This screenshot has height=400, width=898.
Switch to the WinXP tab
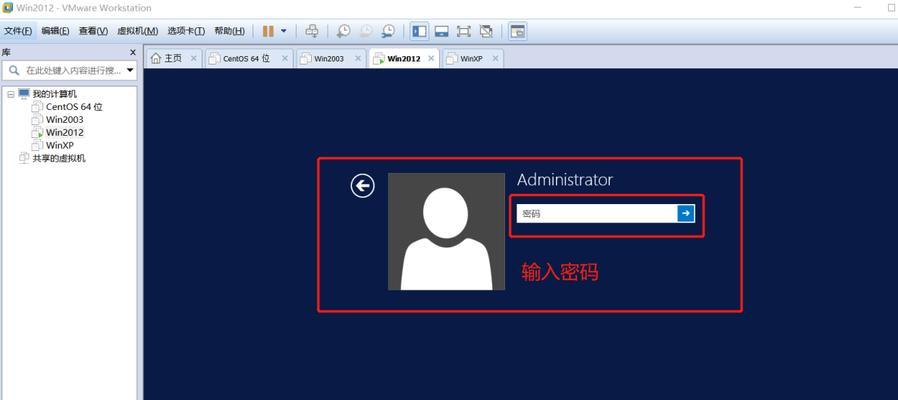472,58
